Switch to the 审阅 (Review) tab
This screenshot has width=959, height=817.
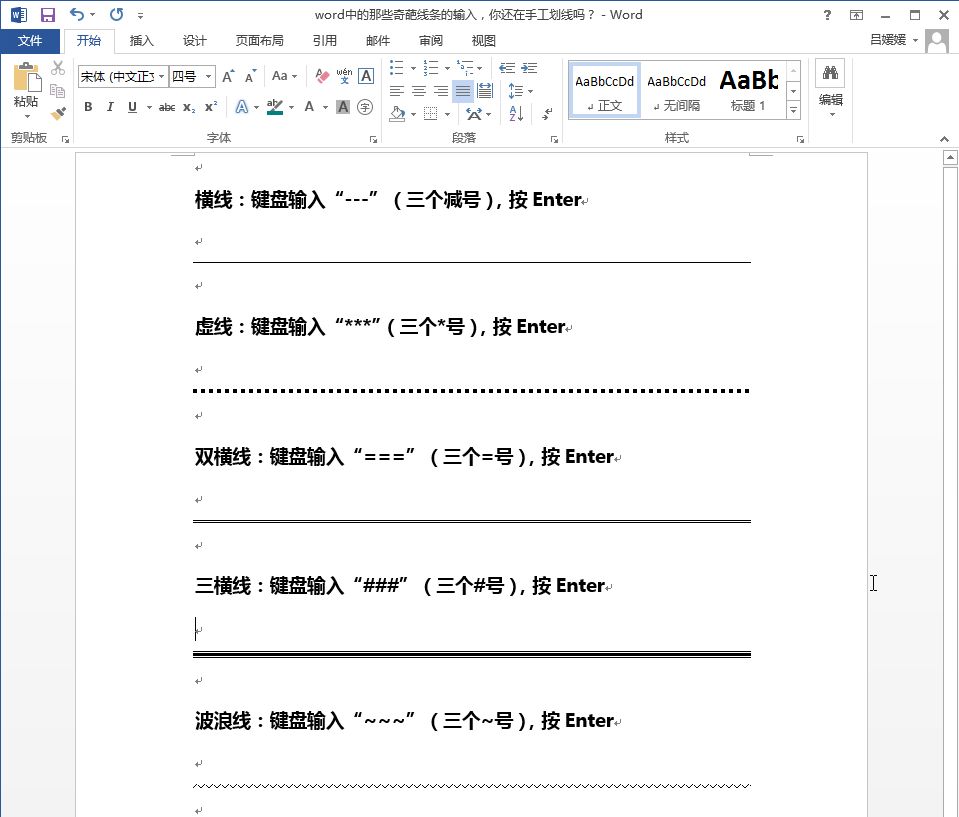click(431, 41)
